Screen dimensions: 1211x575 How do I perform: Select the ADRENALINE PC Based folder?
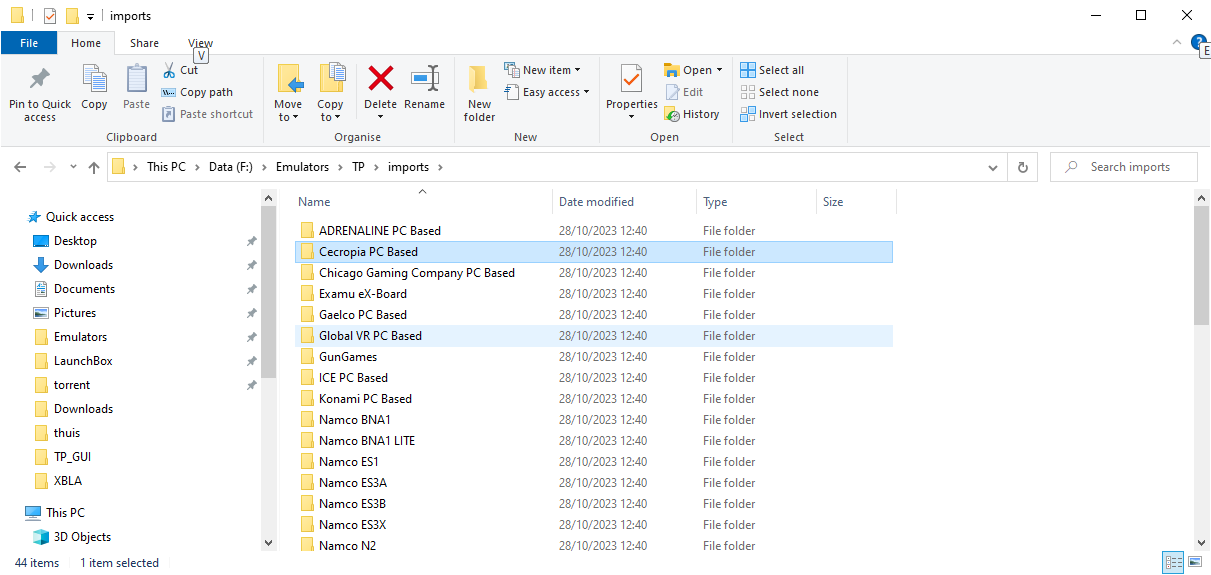(x=594, y=231)
